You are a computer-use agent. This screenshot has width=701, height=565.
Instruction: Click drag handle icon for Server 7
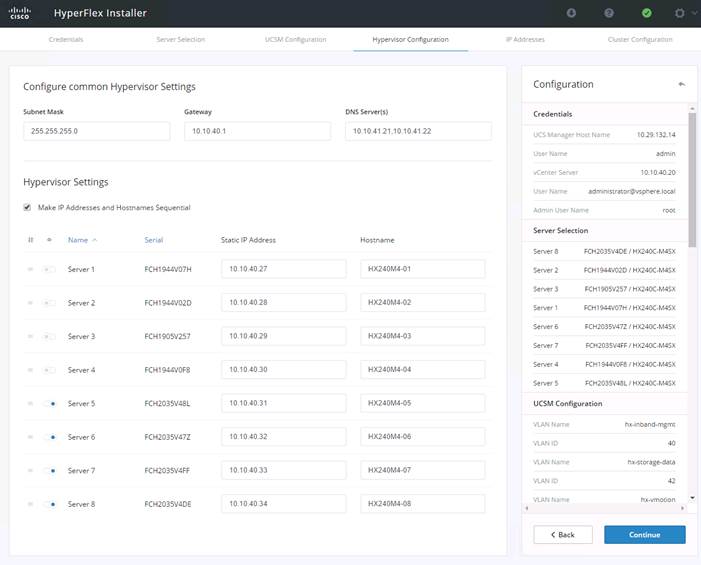pos(30,470)
